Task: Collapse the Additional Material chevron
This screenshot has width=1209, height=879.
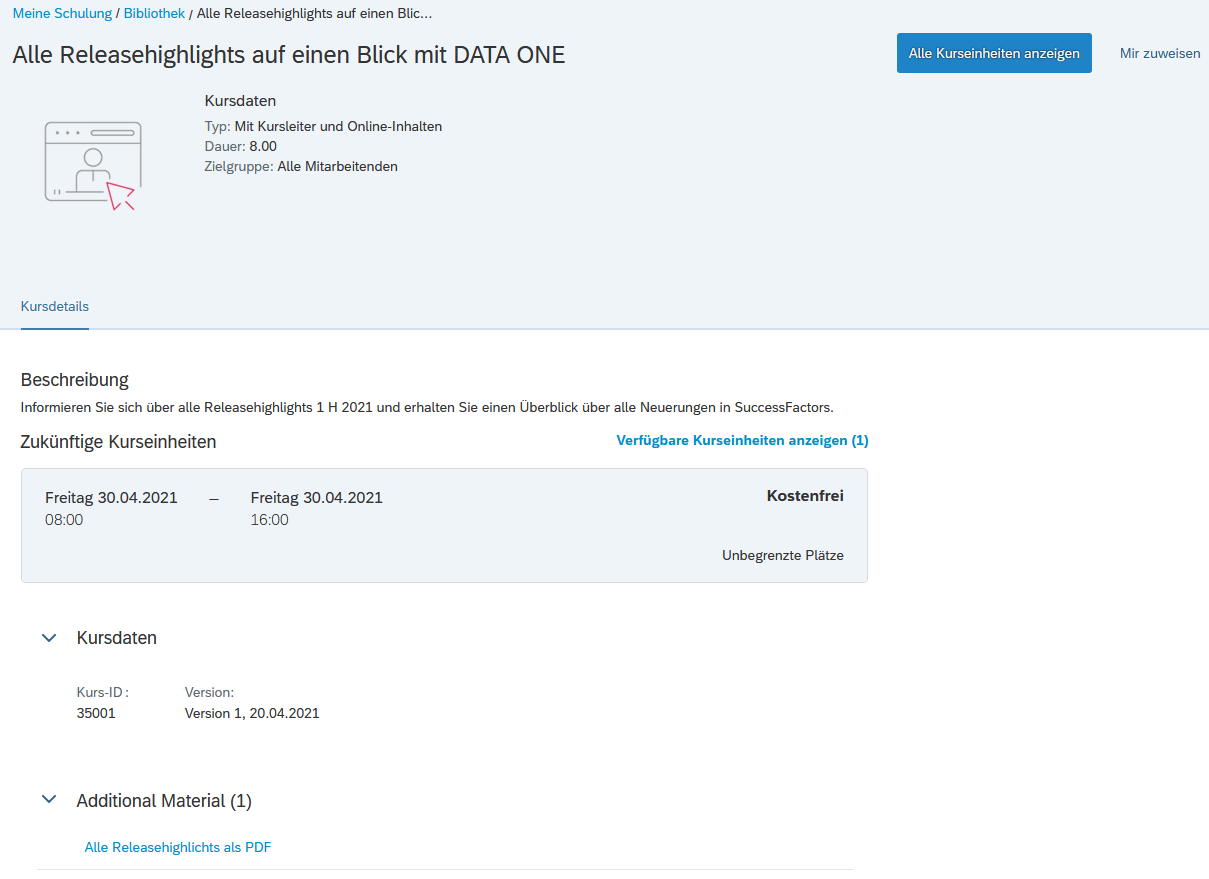Action: (x=49, y=800)
